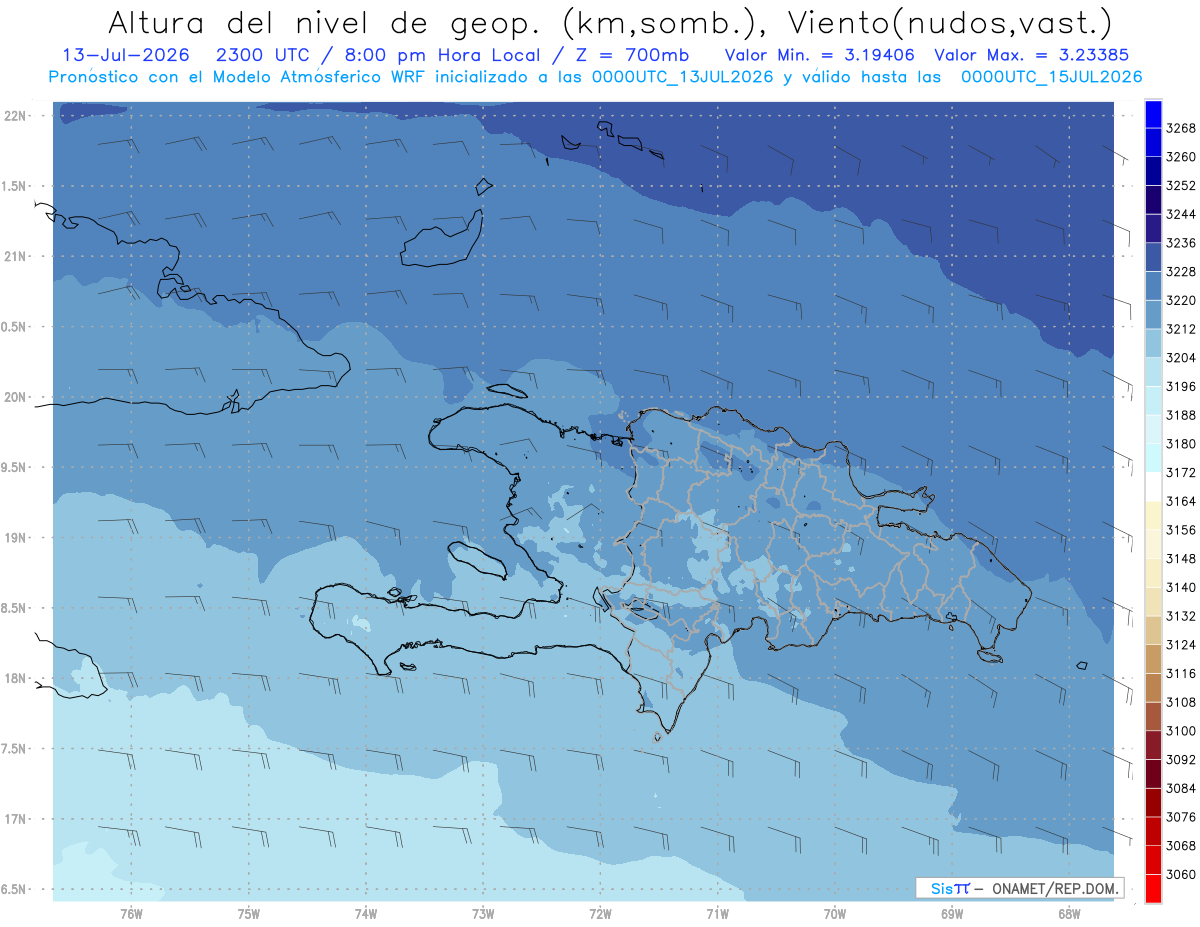The width and height of the screenshot is (1200, 927).
Task: Click the colorbar value '3236'
Action: [x=1181, y=244]
